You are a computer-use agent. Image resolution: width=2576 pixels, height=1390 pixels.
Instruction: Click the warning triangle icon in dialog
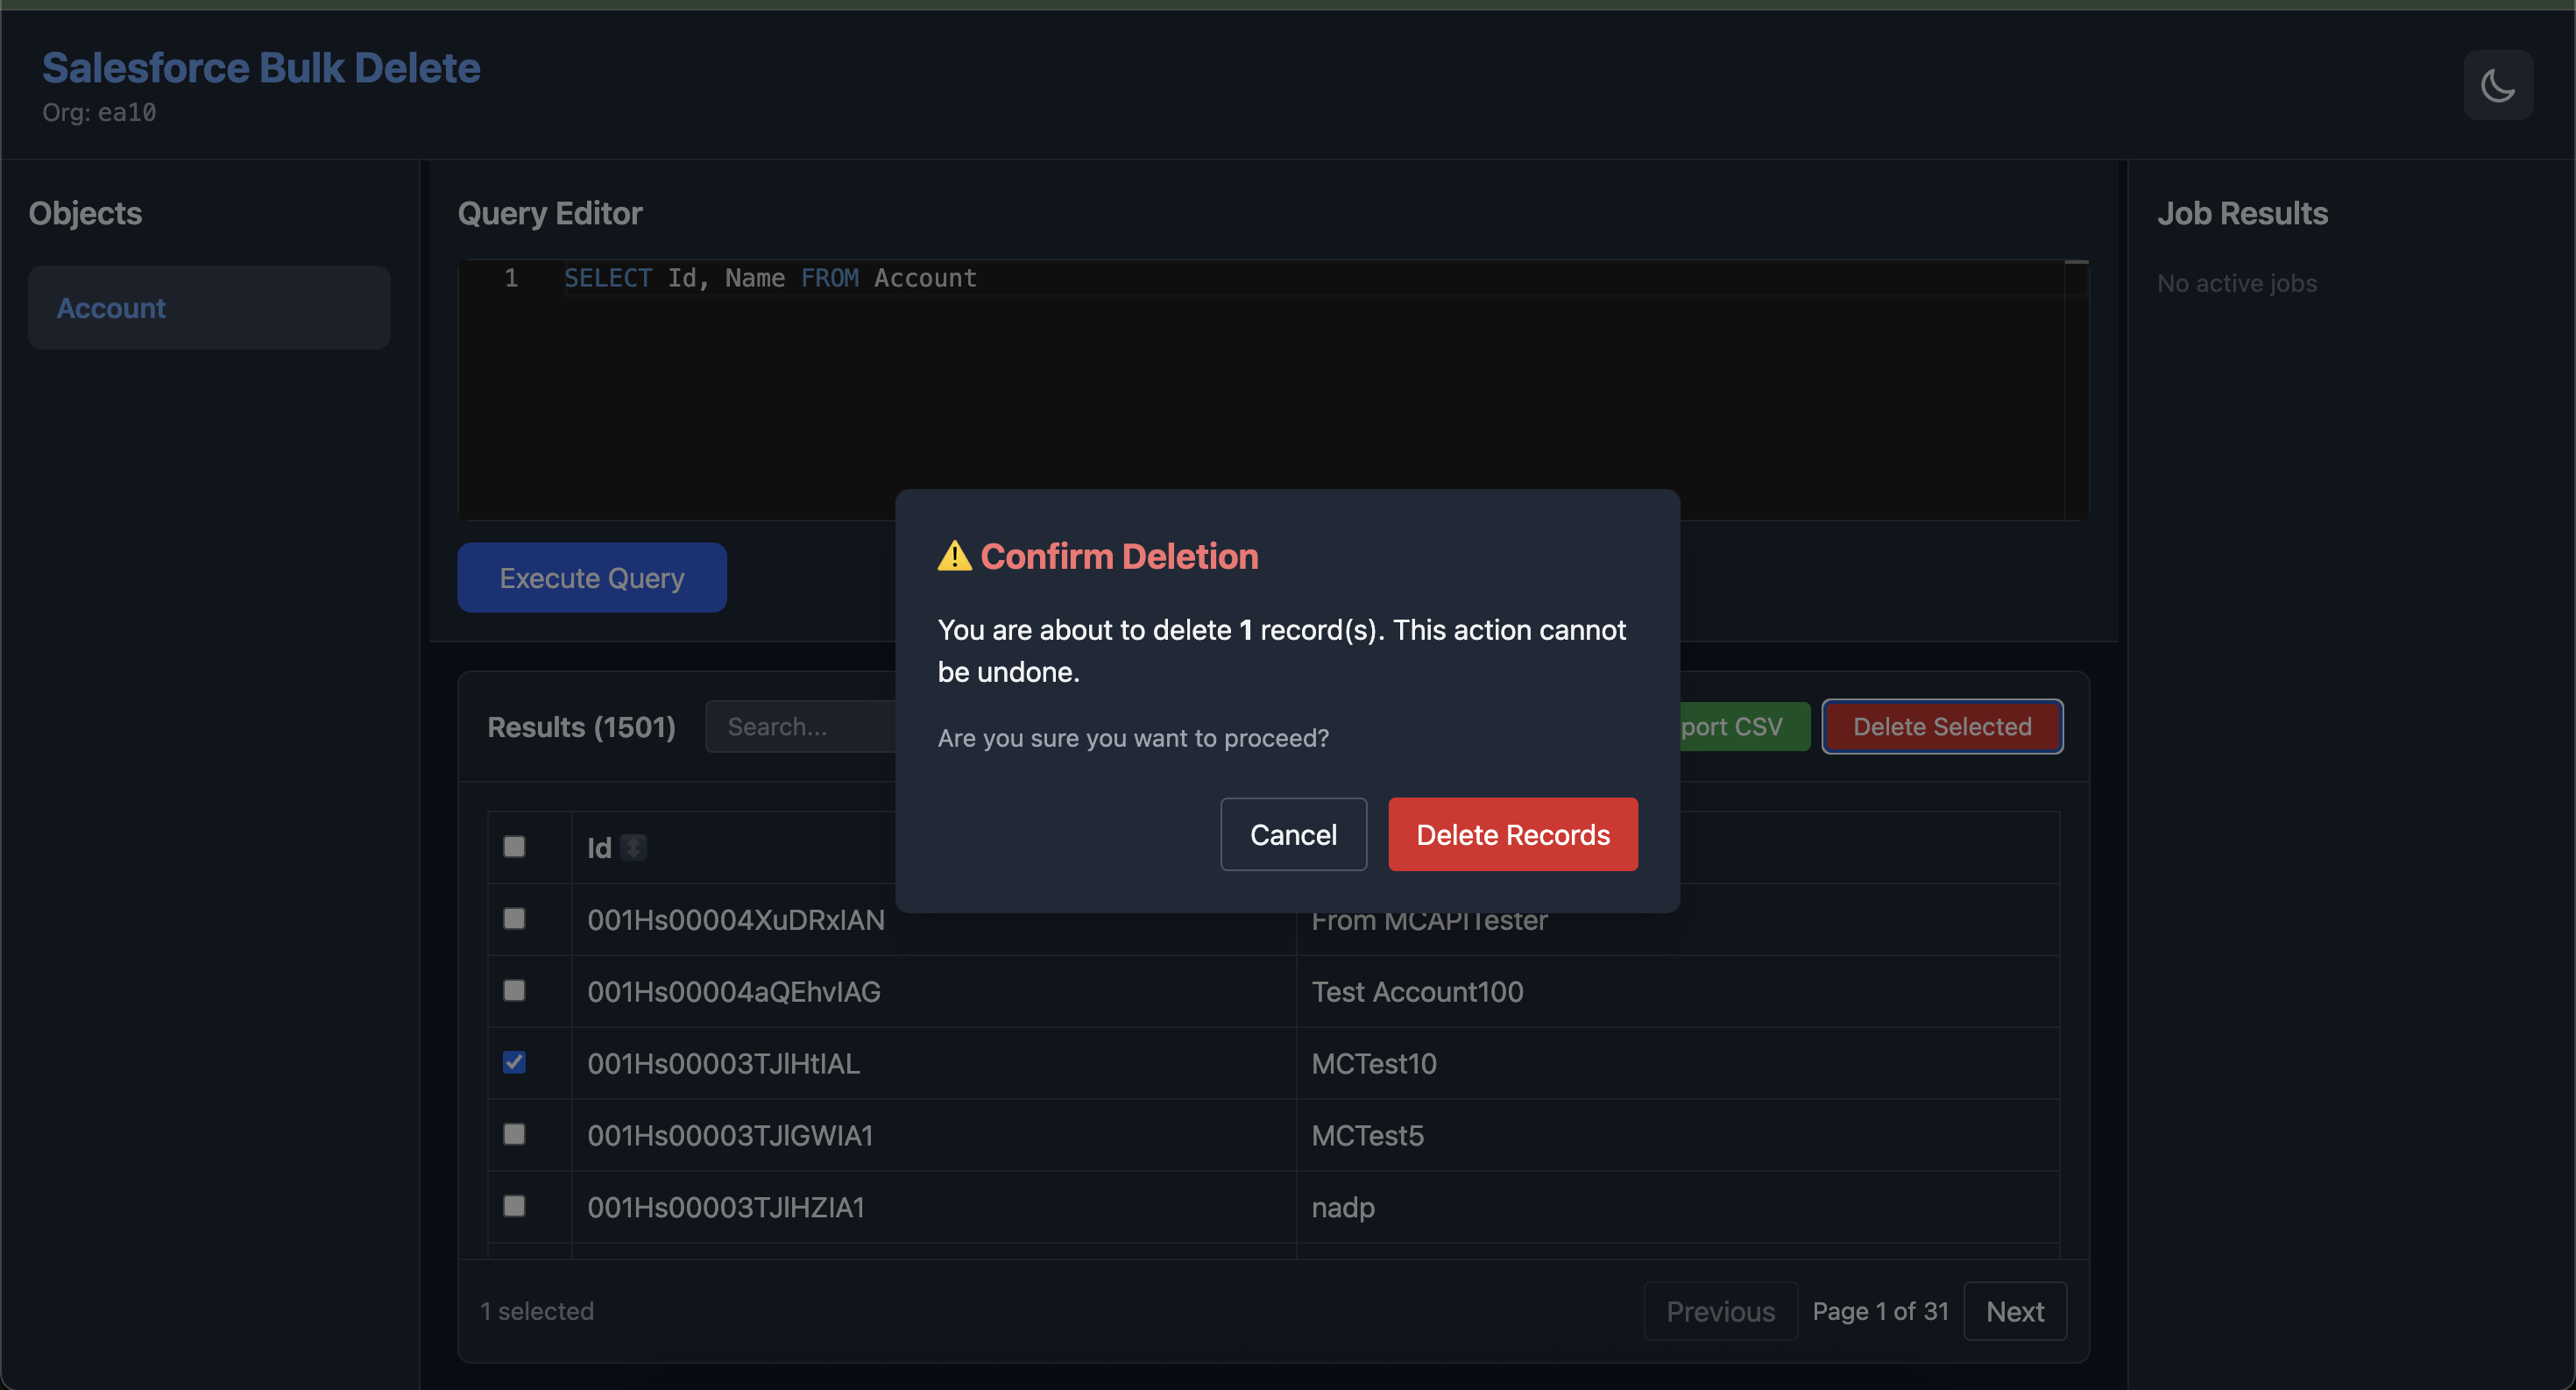(954, 556)
